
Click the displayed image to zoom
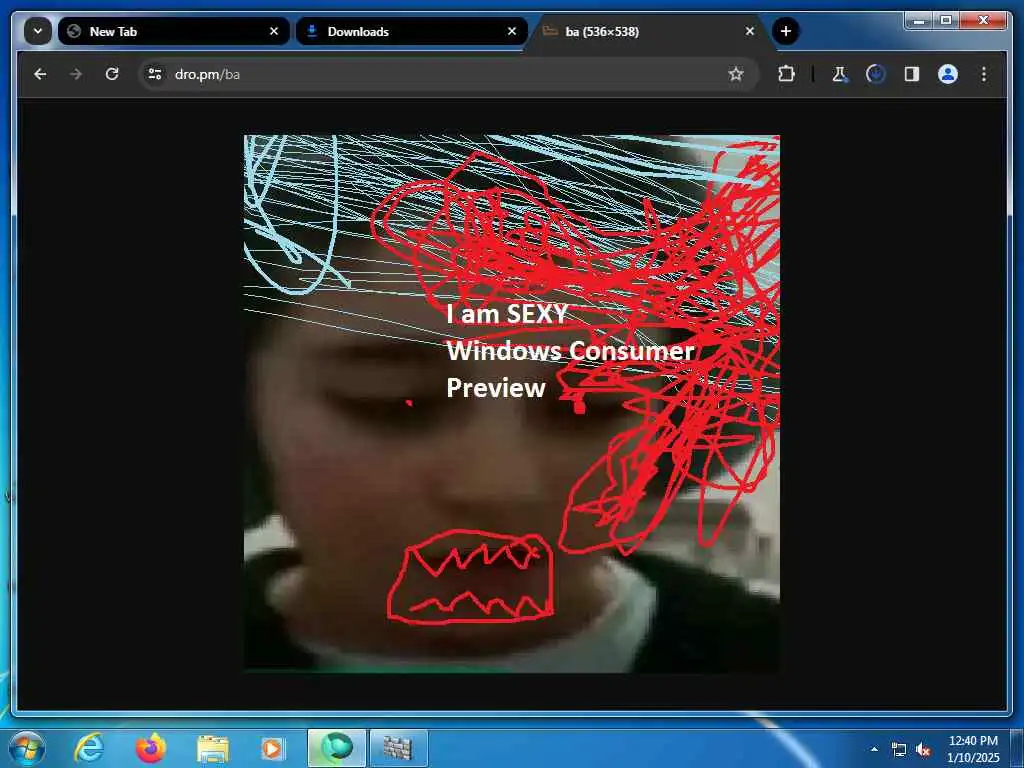tap(512, 404)
